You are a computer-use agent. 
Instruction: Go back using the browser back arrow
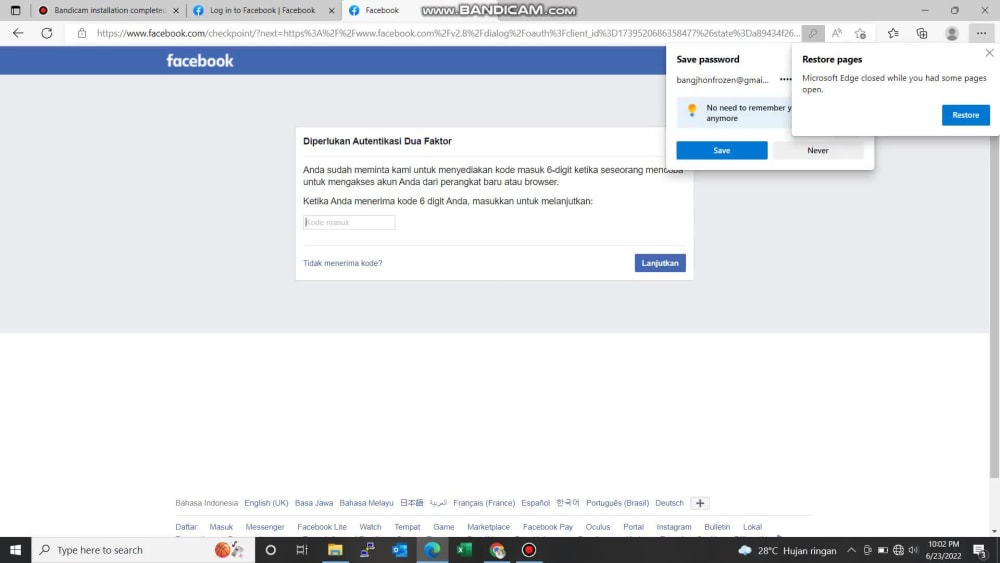click(18, 33)
